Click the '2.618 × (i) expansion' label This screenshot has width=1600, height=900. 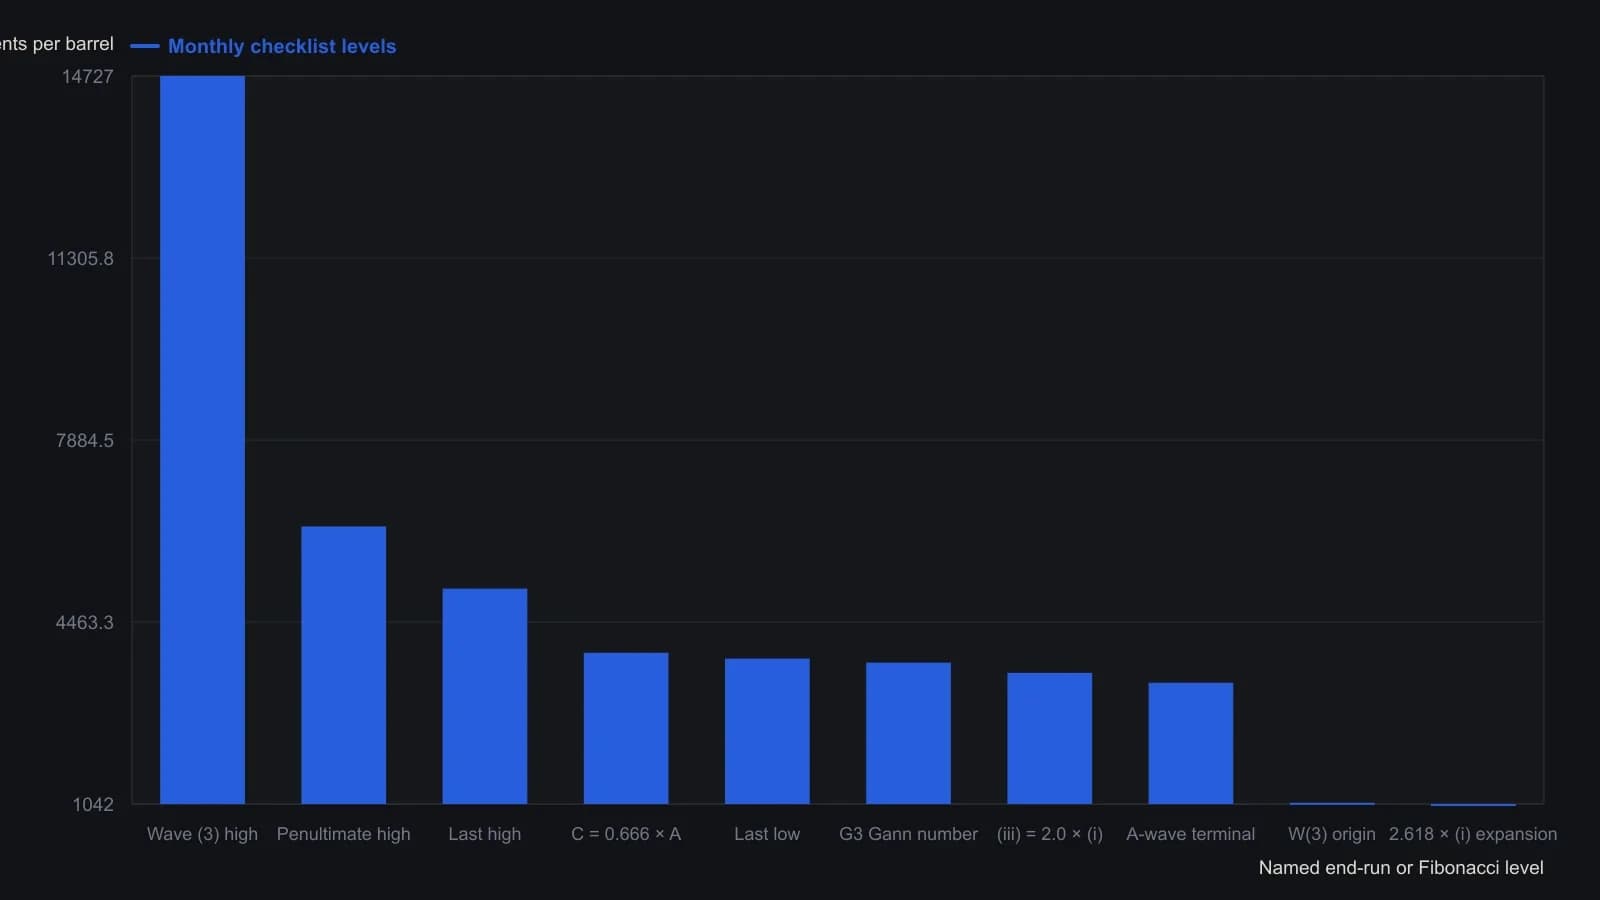1472,834
